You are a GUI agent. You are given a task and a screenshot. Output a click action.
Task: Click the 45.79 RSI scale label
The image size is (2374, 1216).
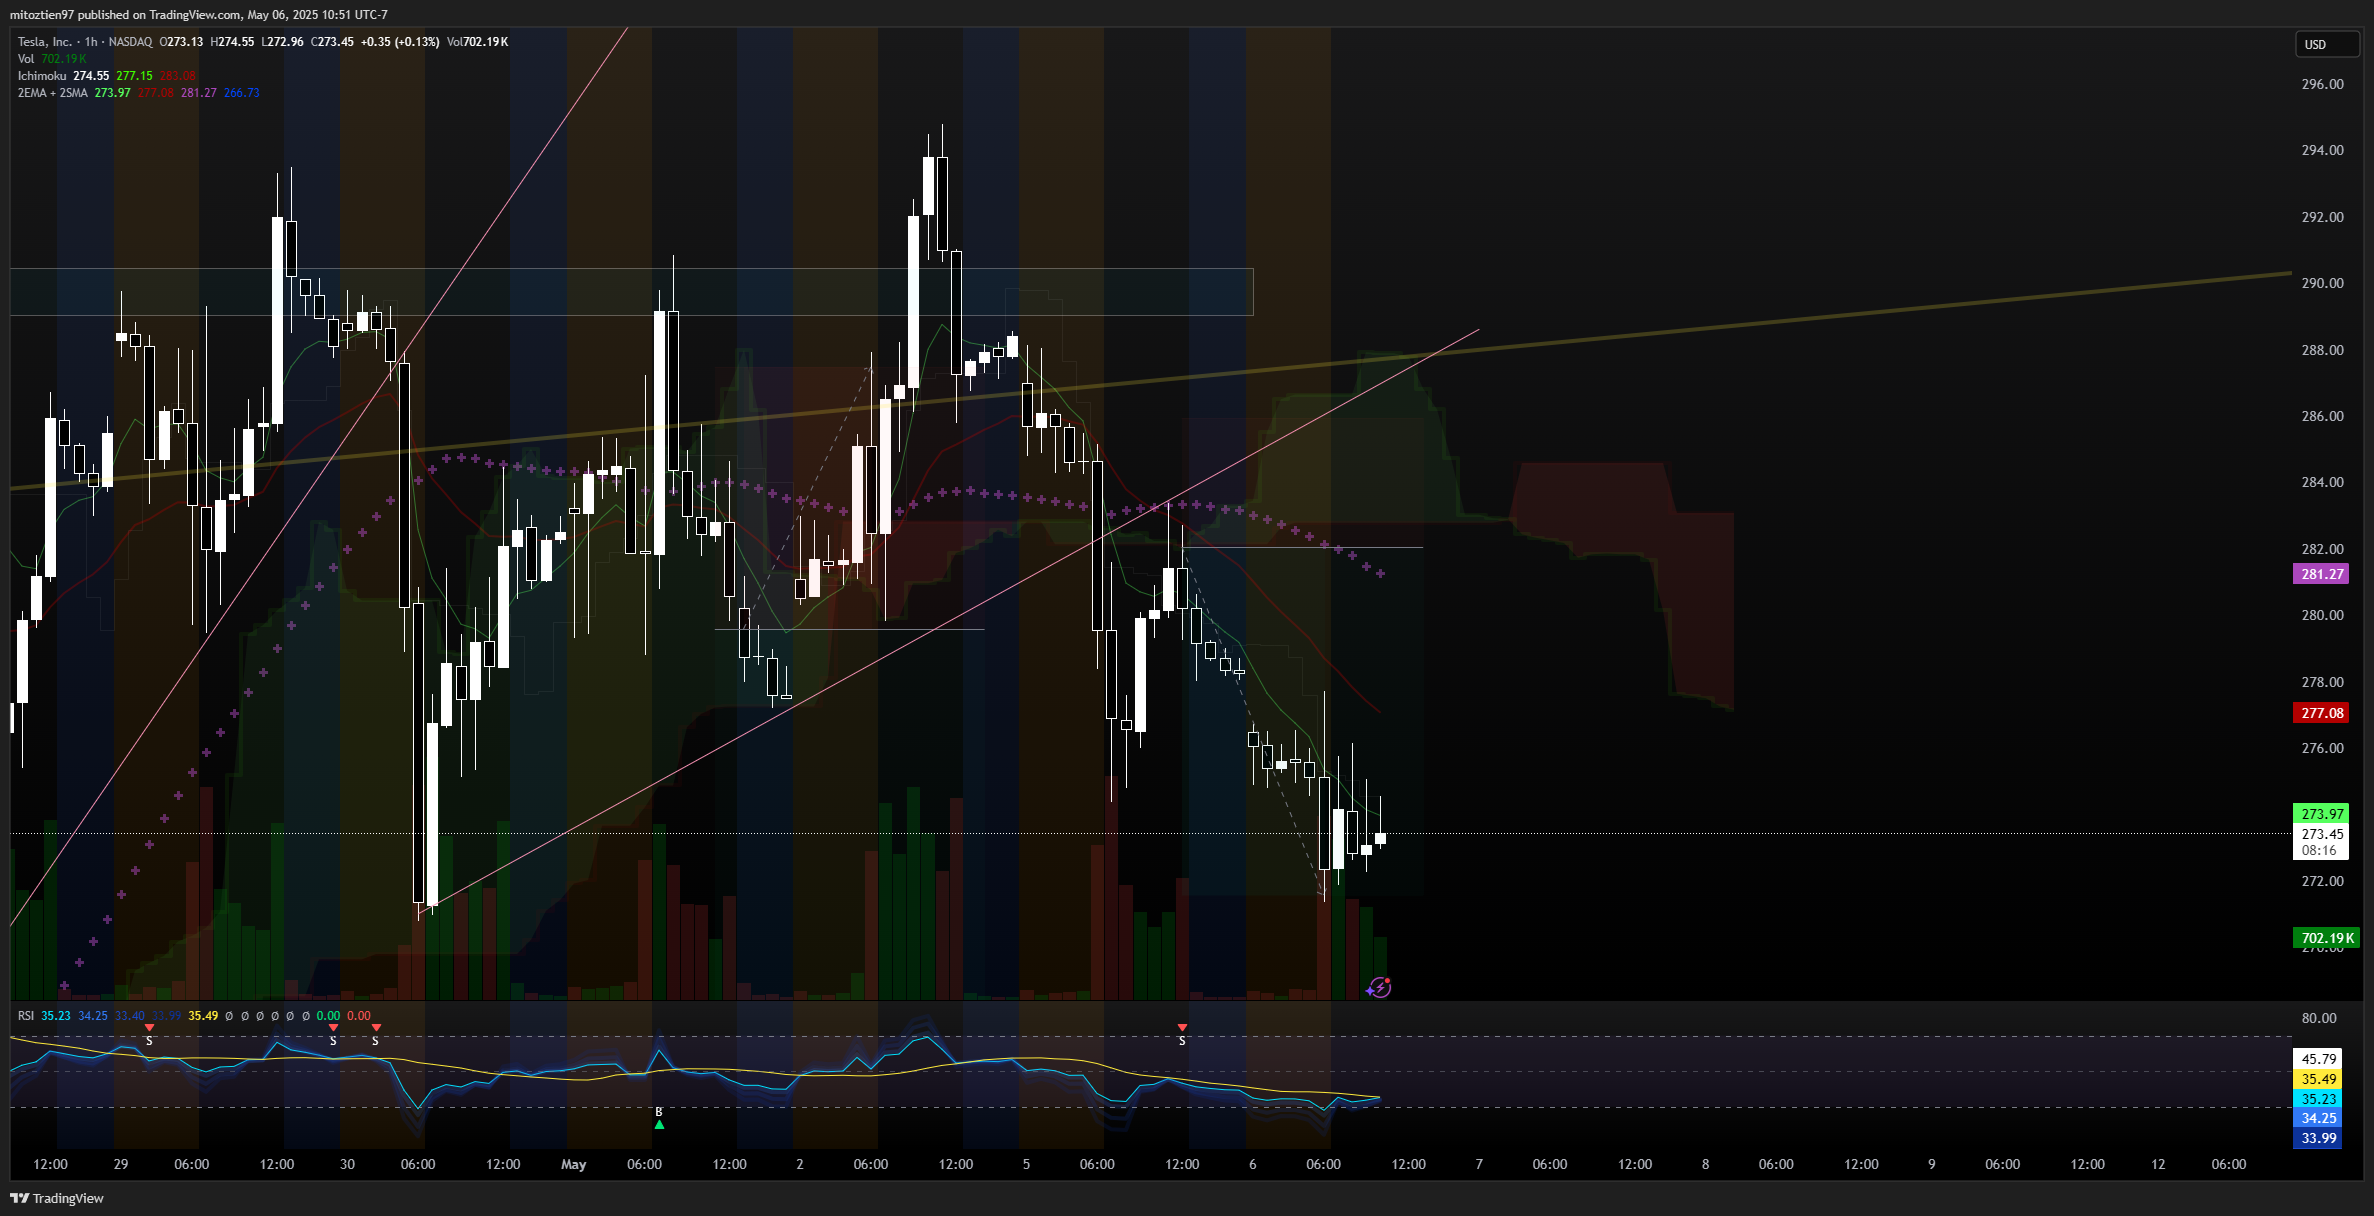(2319, 1059)
